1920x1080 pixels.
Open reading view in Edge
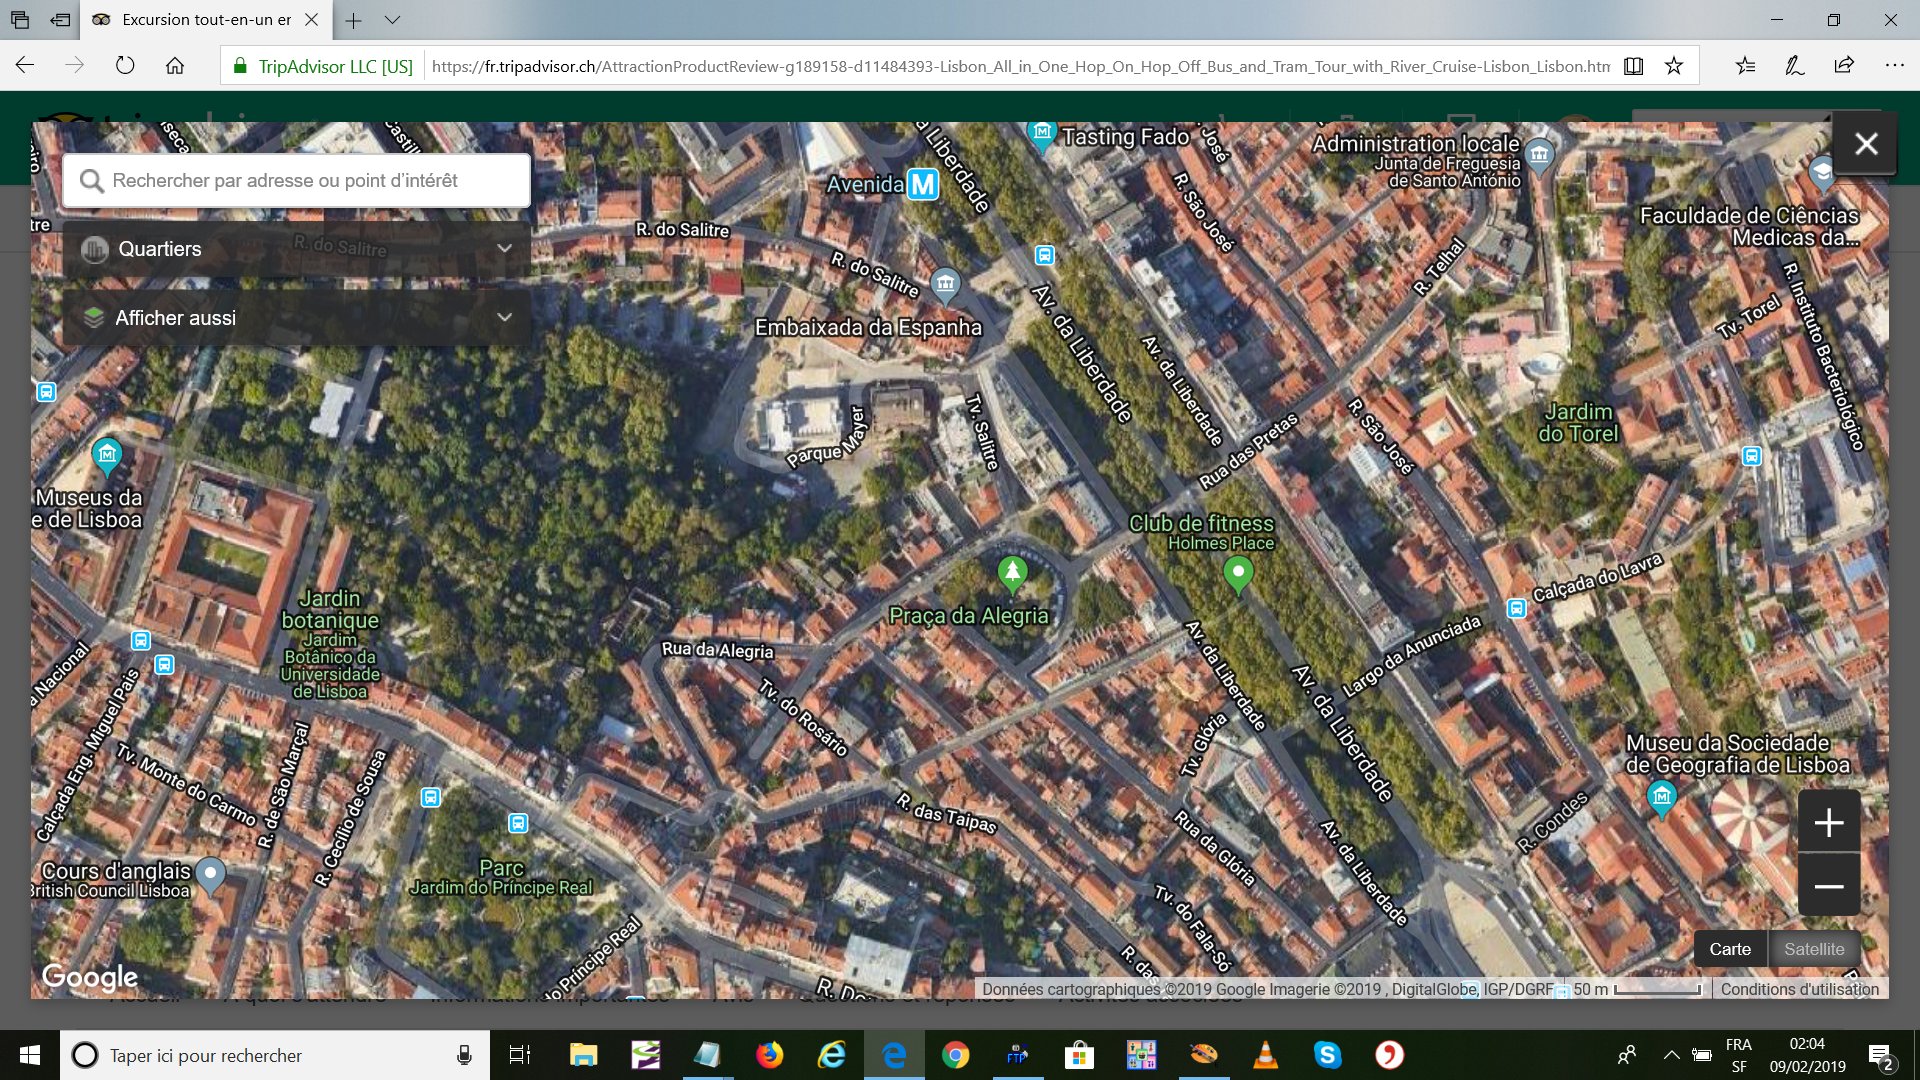click(1634, 66)
